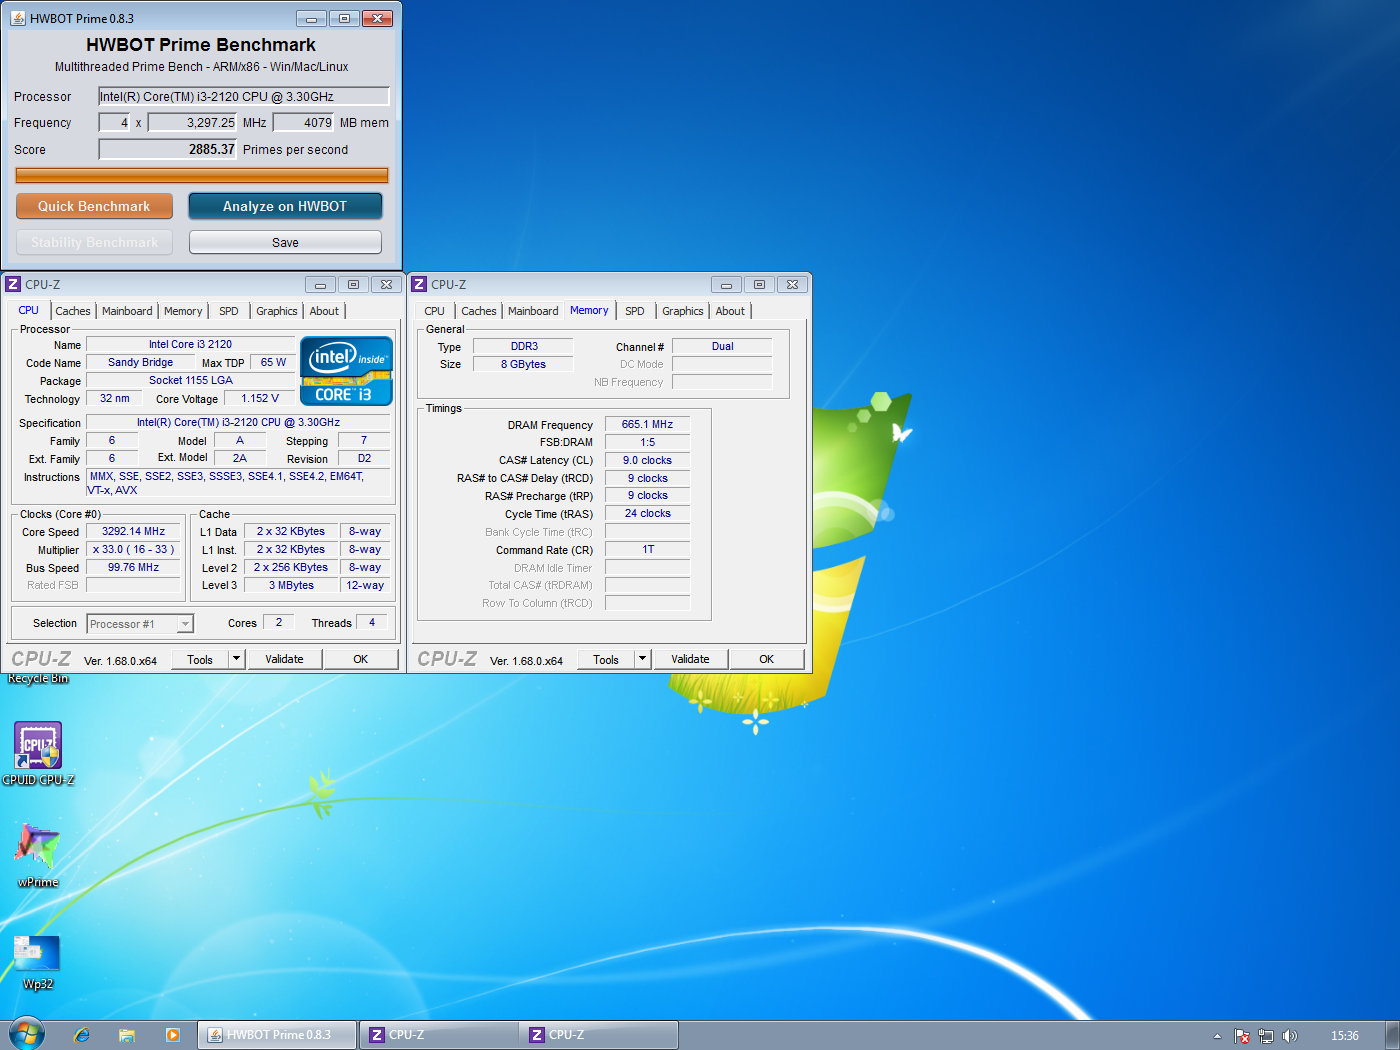Click the HWBOT benchmark orange progress bar
The width and height of the screenshot is (1400, 1050).
point(201,175)
